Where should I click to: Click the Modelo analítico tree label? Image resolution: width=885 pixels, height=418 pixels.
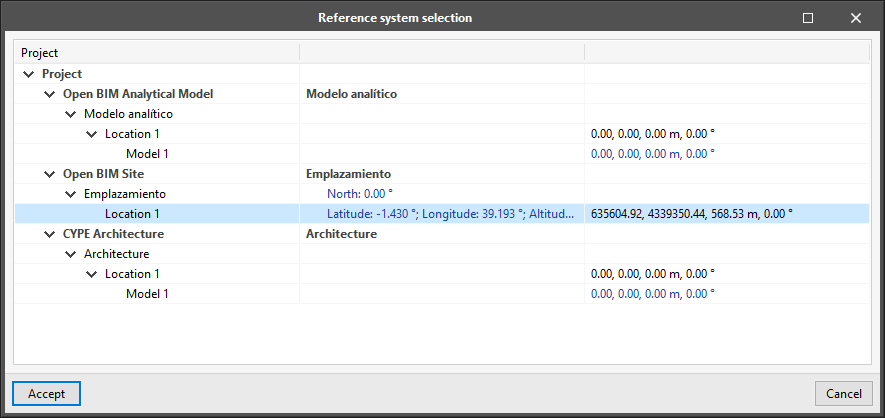(128, 114)
